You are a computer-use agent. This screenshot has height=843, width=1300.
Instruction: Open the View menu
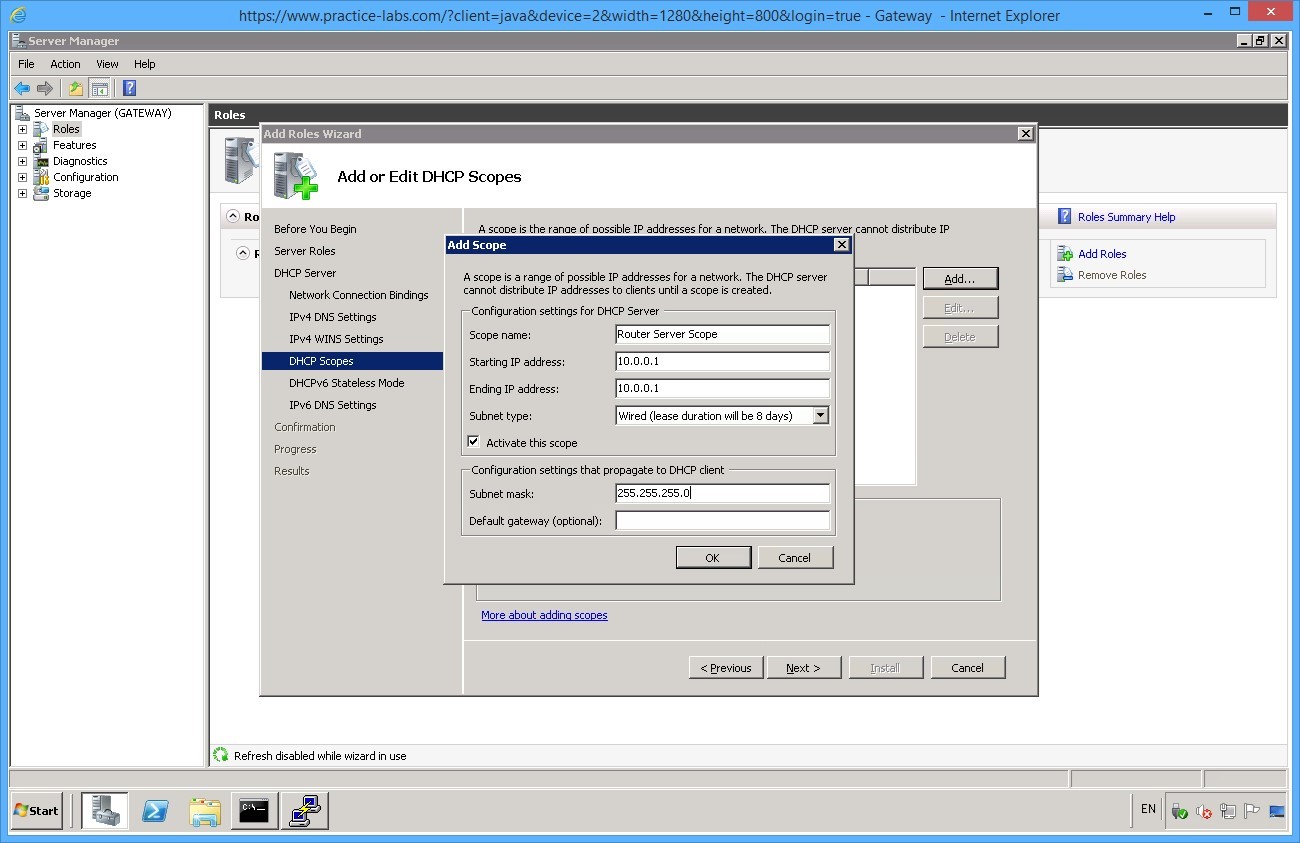pyautogui.click(x=107, y=64)
